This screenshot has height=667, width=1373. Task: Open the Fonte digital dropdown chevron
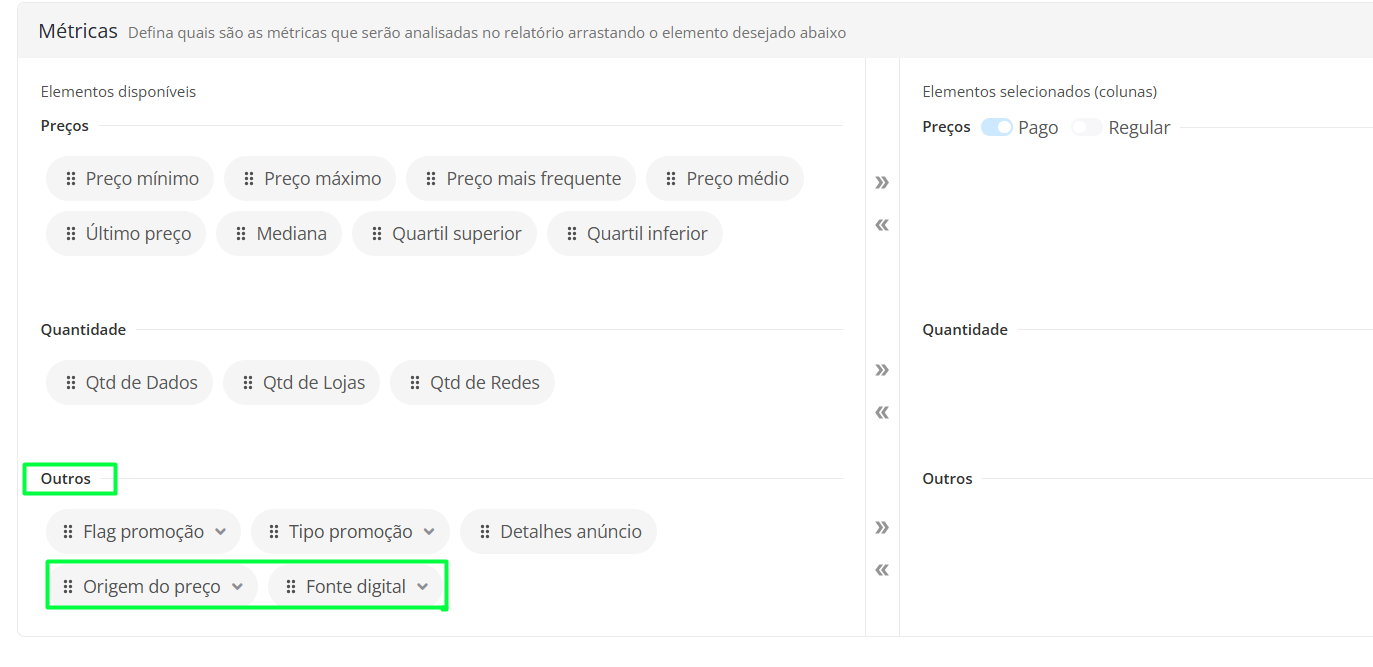(x=423, y=587)
